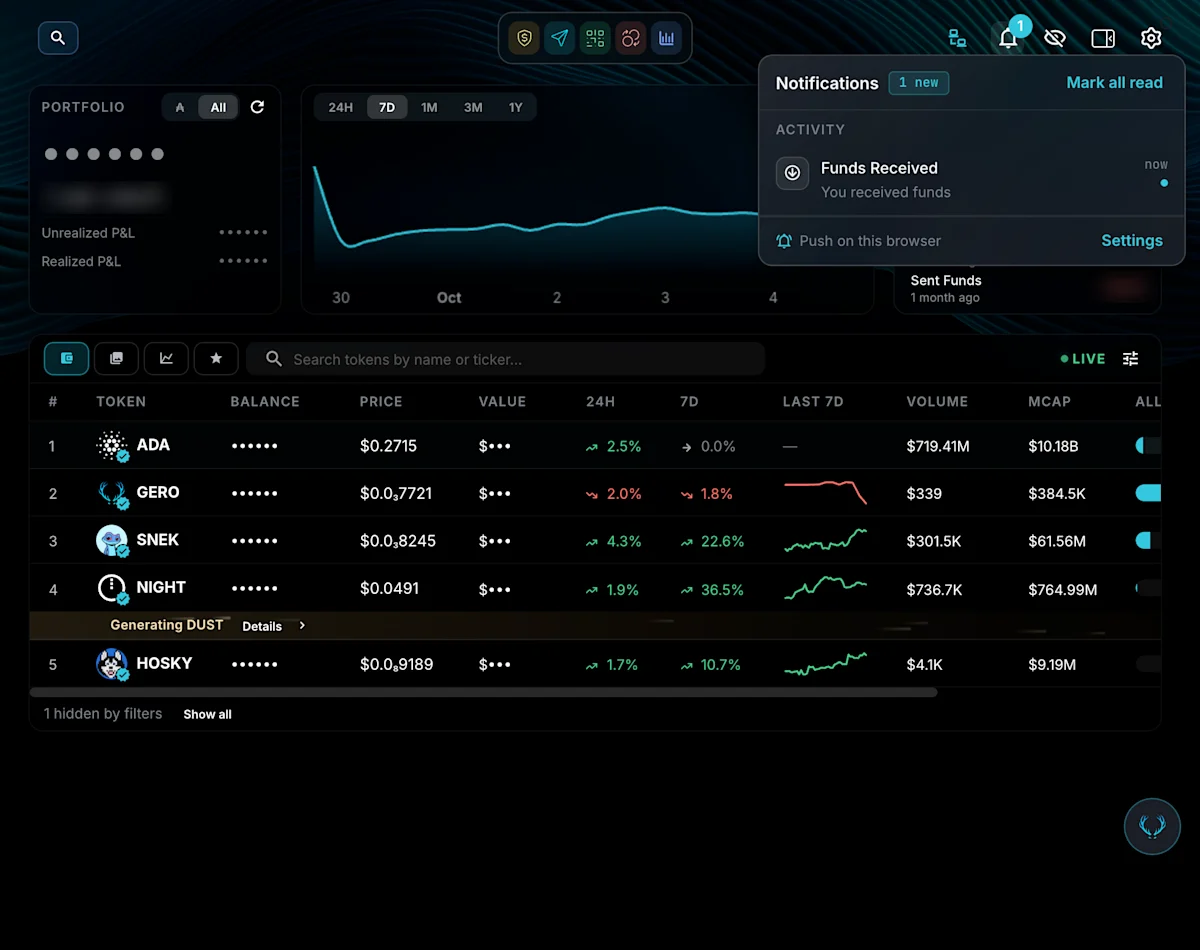
Task: Open the line chart view icon
Action: pyautogui.click(x=166, y=358)
